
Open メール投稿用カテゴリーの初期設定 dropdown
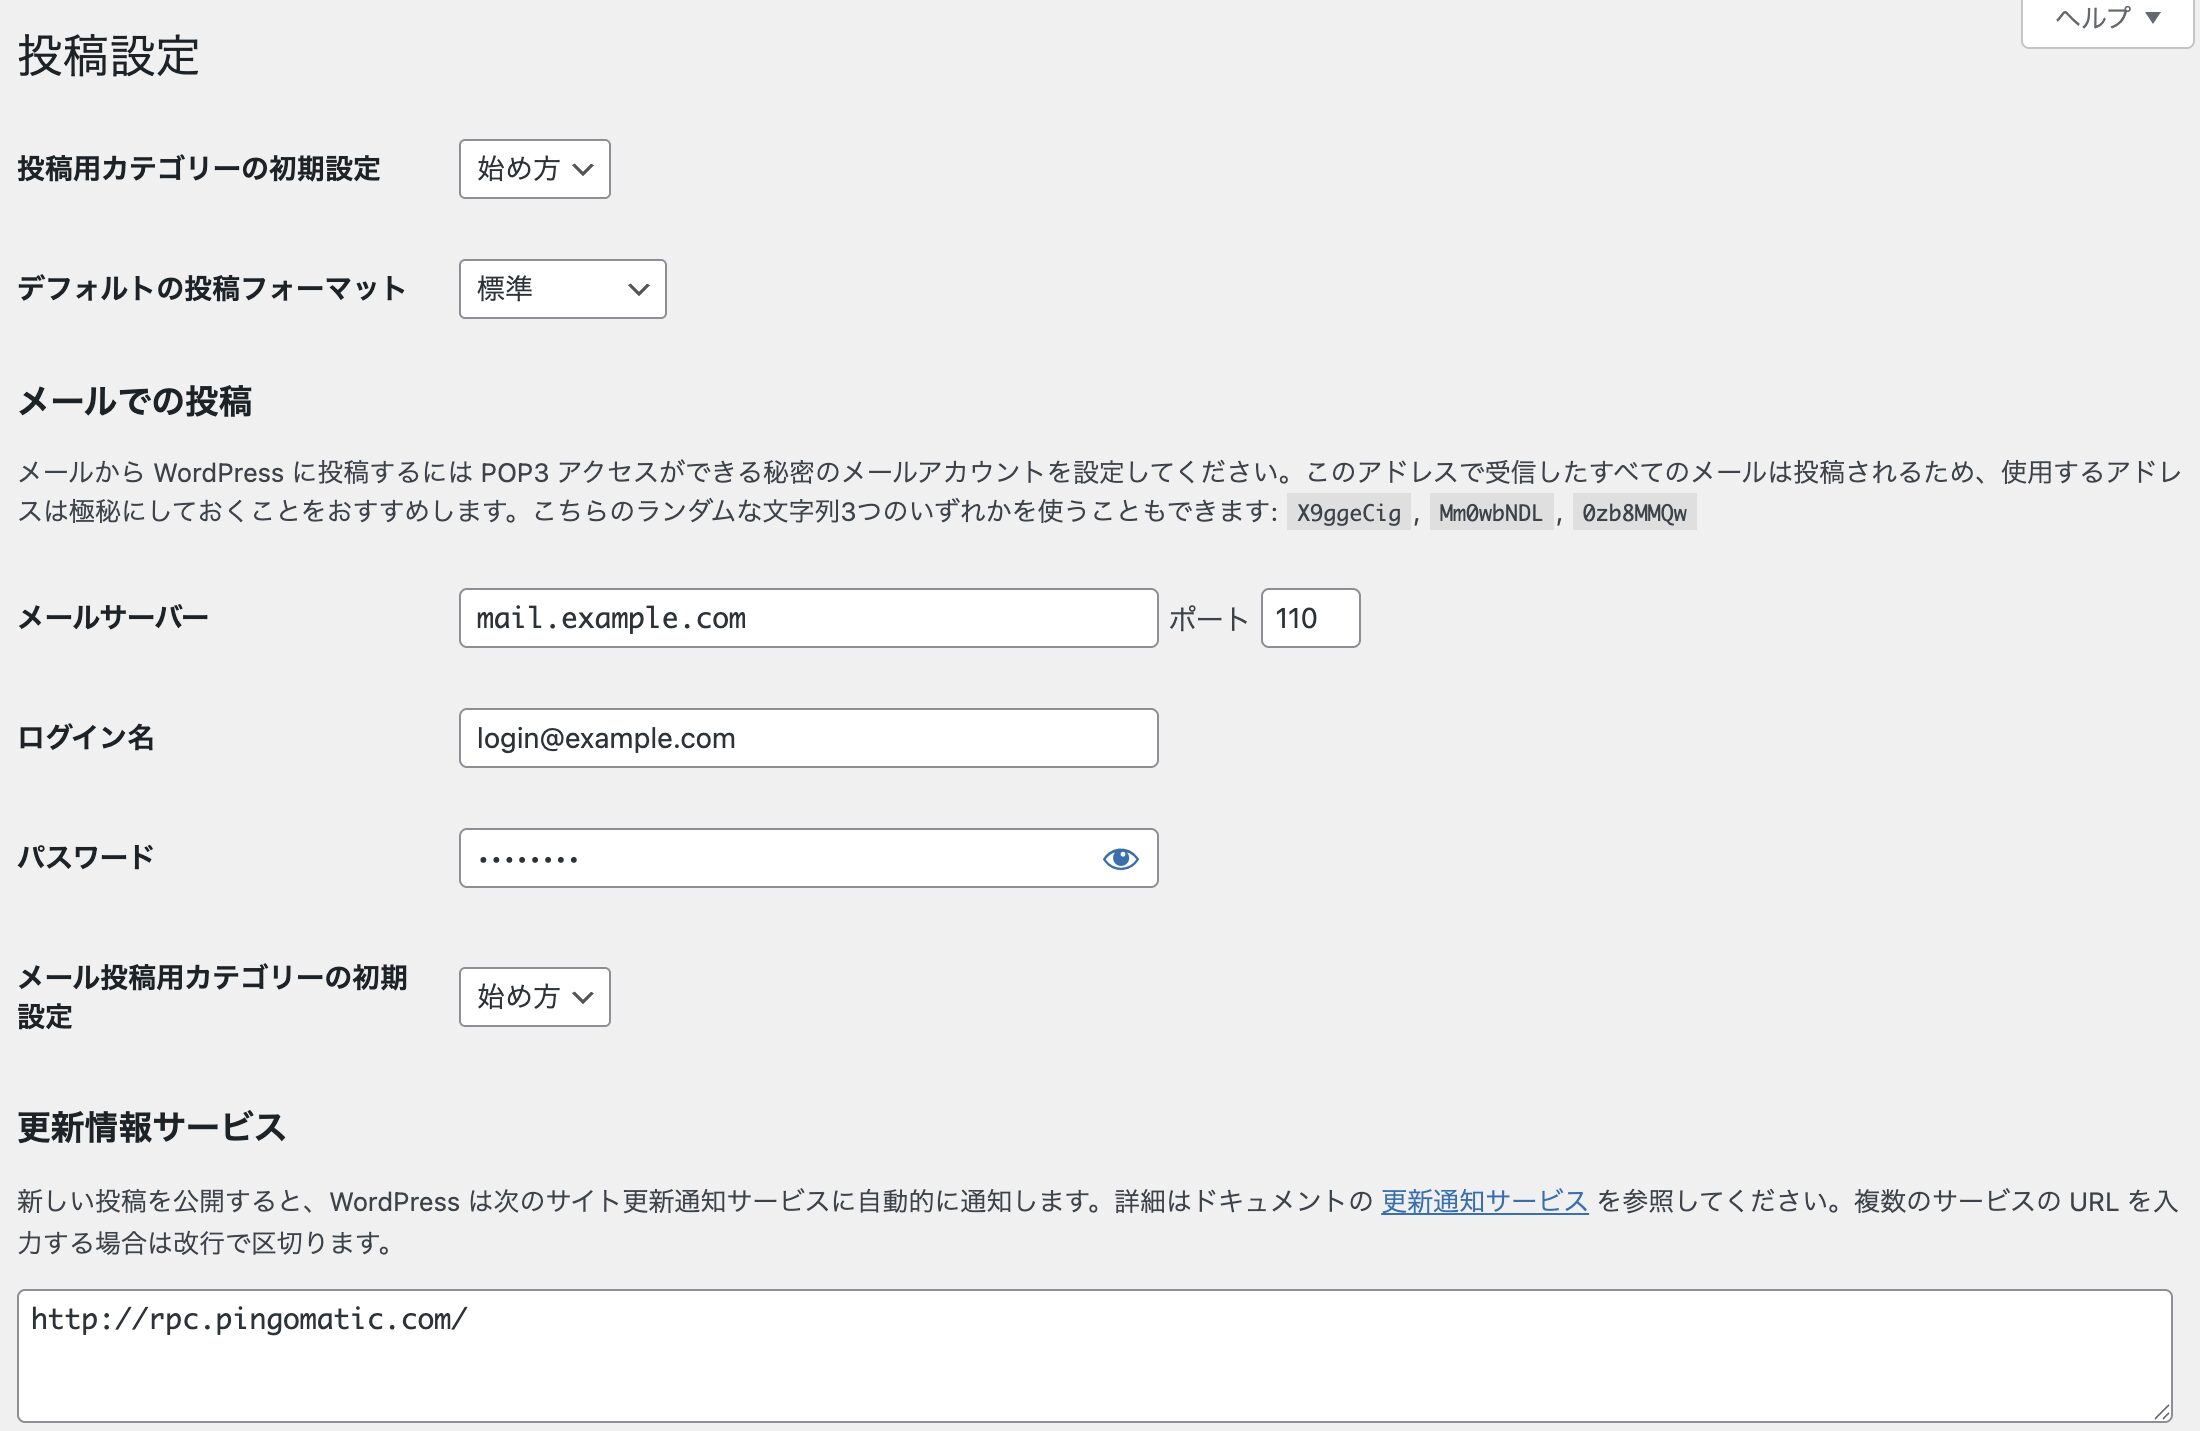[535, 997]
